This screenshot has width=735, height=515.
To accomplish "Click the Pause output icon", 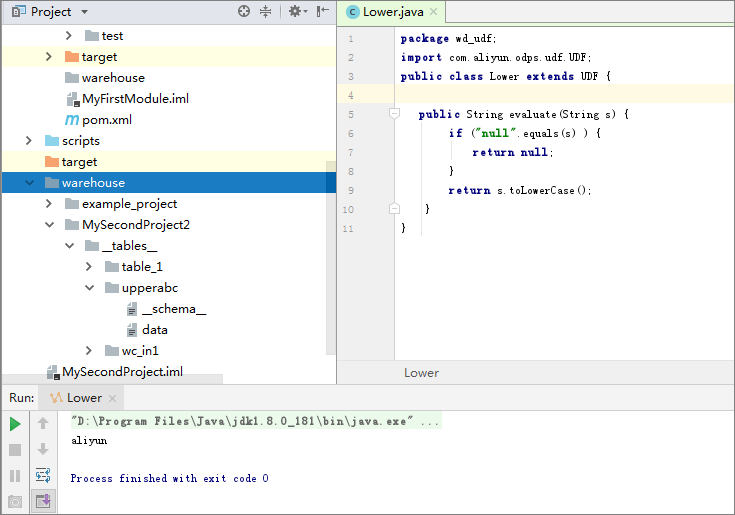I will click(15, 476).
